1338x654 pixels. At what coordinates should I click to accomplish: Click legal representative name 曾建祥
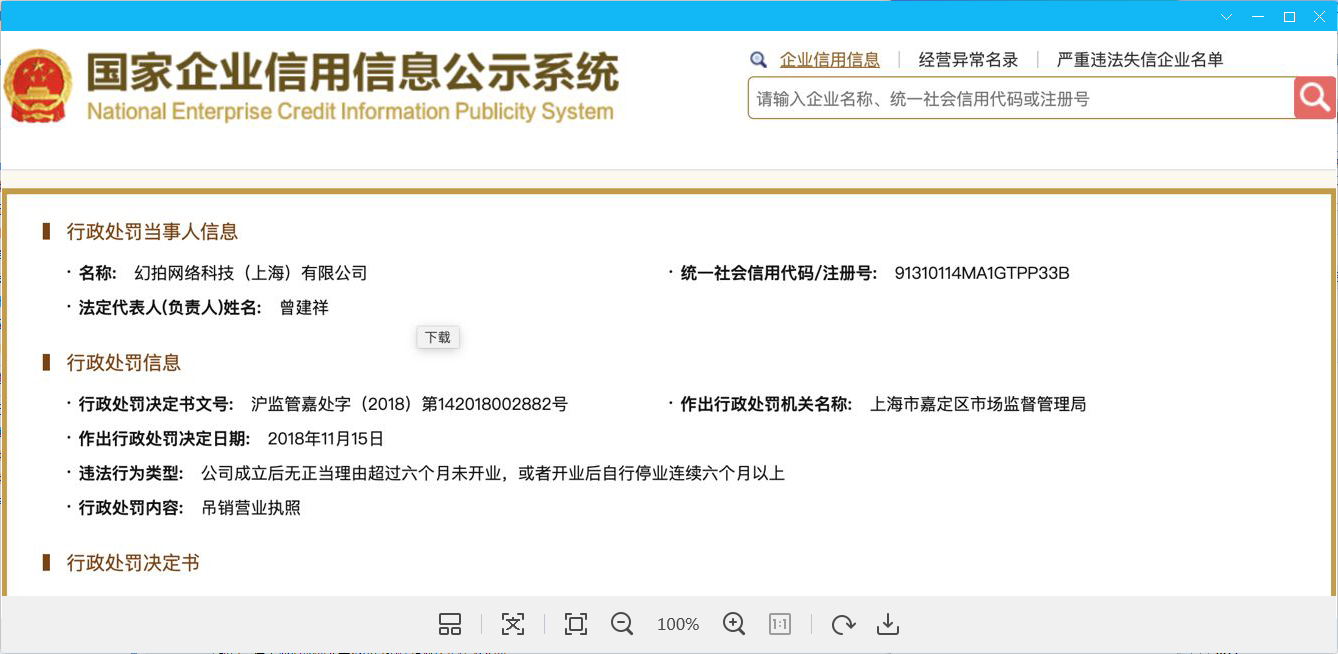(304, 308)
